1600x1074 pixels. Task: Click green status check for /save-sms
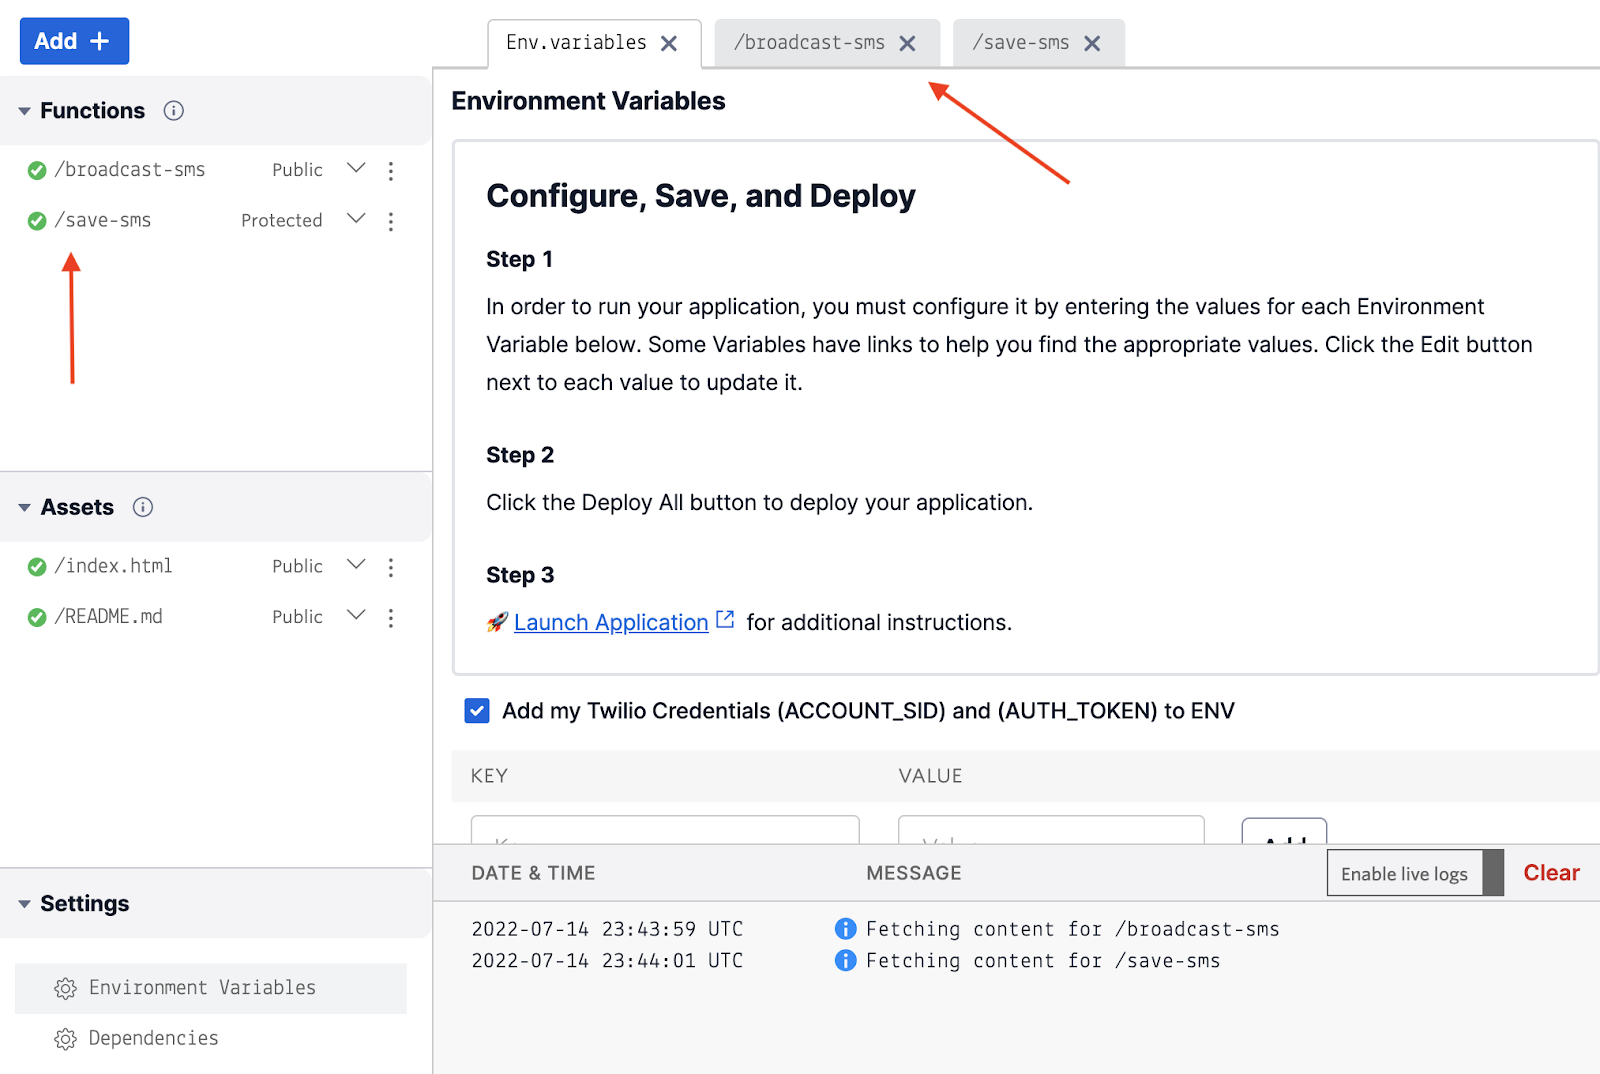(x=37, y=221)
